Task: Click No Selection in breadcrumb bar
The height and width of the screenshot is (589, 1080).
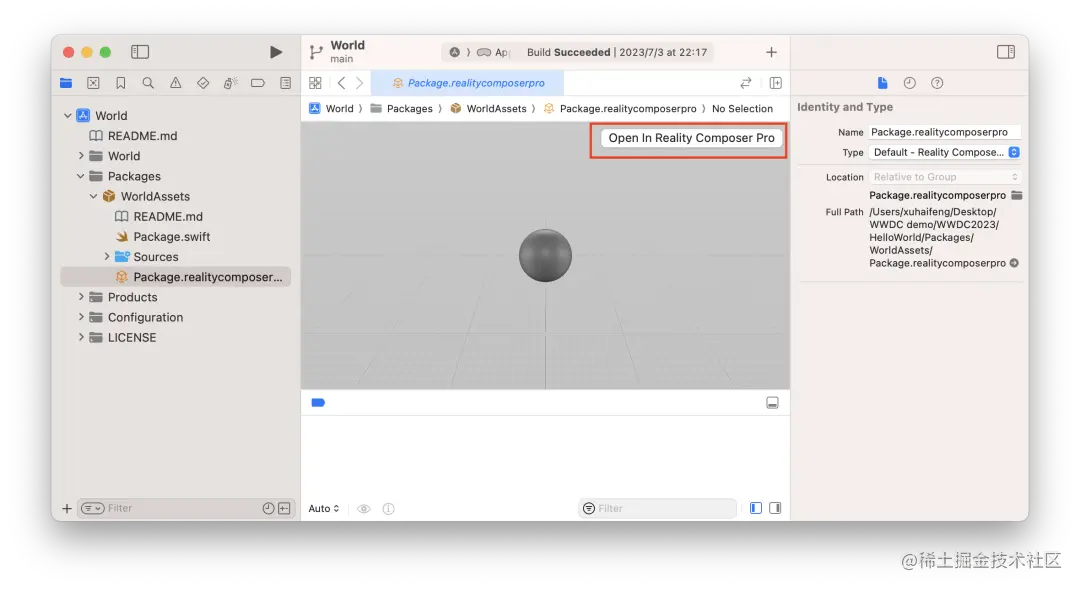Action: [742, 108]
